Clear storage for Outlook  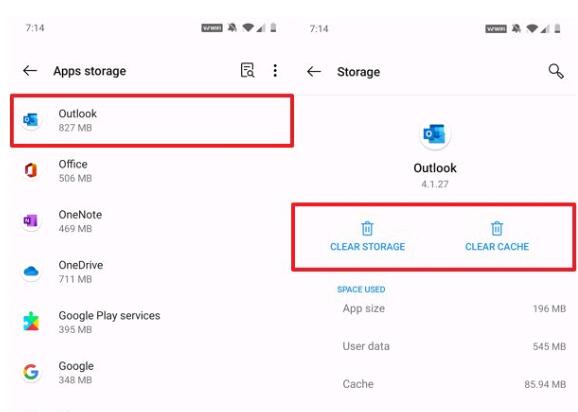tap(368, 236)
